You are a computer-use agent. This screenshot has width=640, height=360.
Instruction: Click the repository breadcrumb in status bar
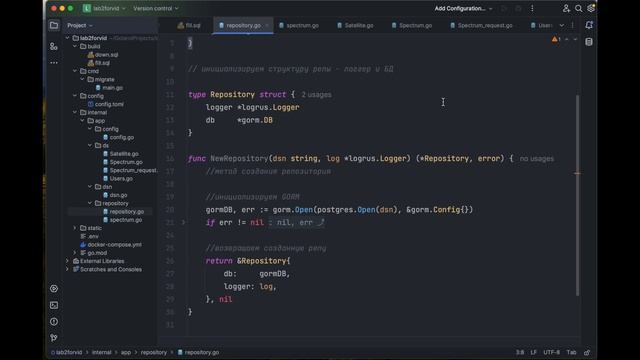[x=154, y=352]
